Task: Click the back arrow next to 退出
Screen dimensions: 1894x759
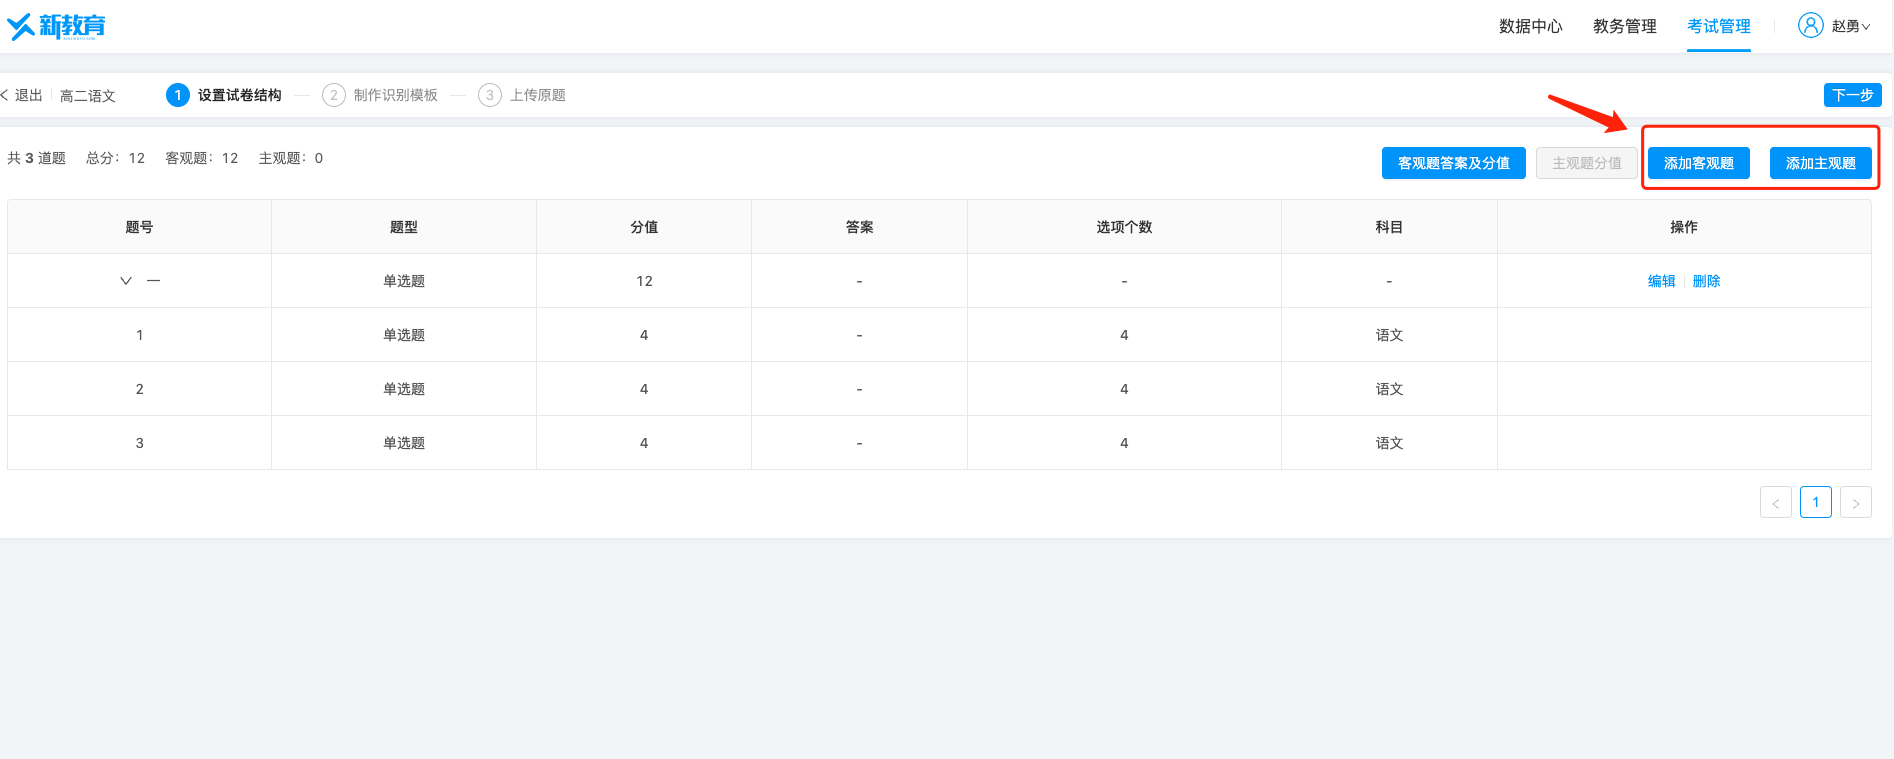Action: (6, 95)
